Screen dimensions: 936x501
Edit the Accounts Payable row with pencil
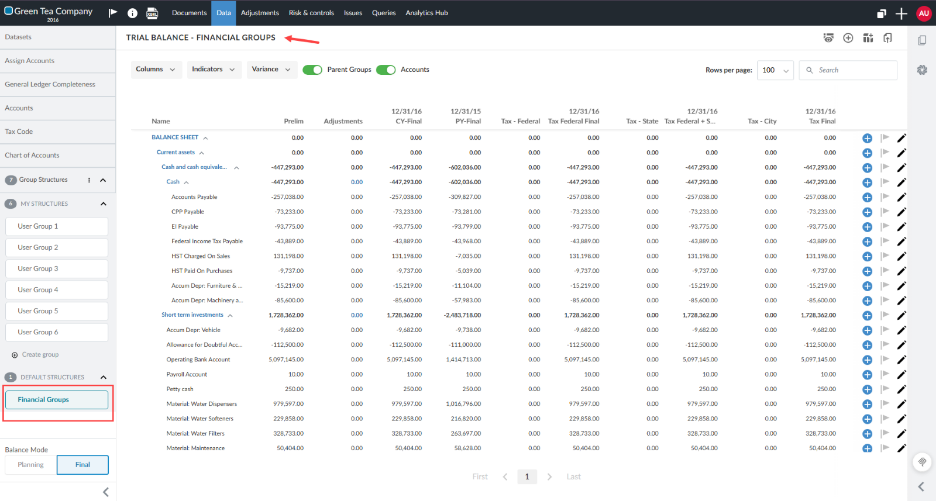click(x=901, y=197)
